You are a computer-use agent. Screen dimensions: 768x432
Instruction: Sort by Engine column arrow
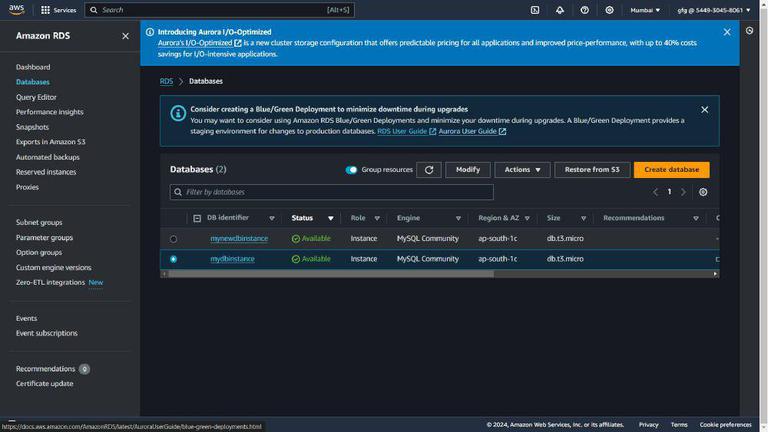point(458,218)
